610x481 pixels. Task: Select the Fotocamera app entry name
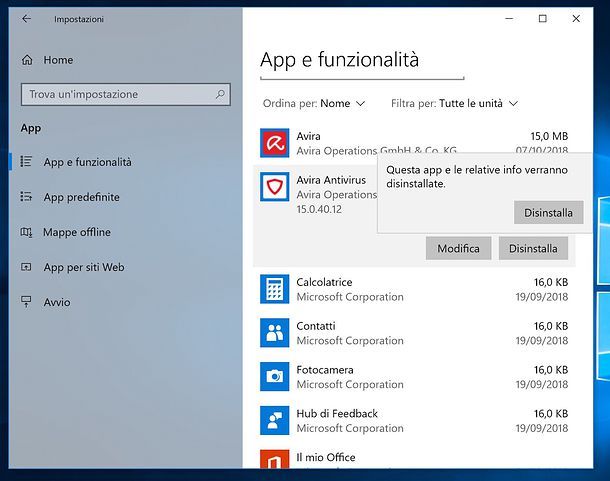pos(325,370)
